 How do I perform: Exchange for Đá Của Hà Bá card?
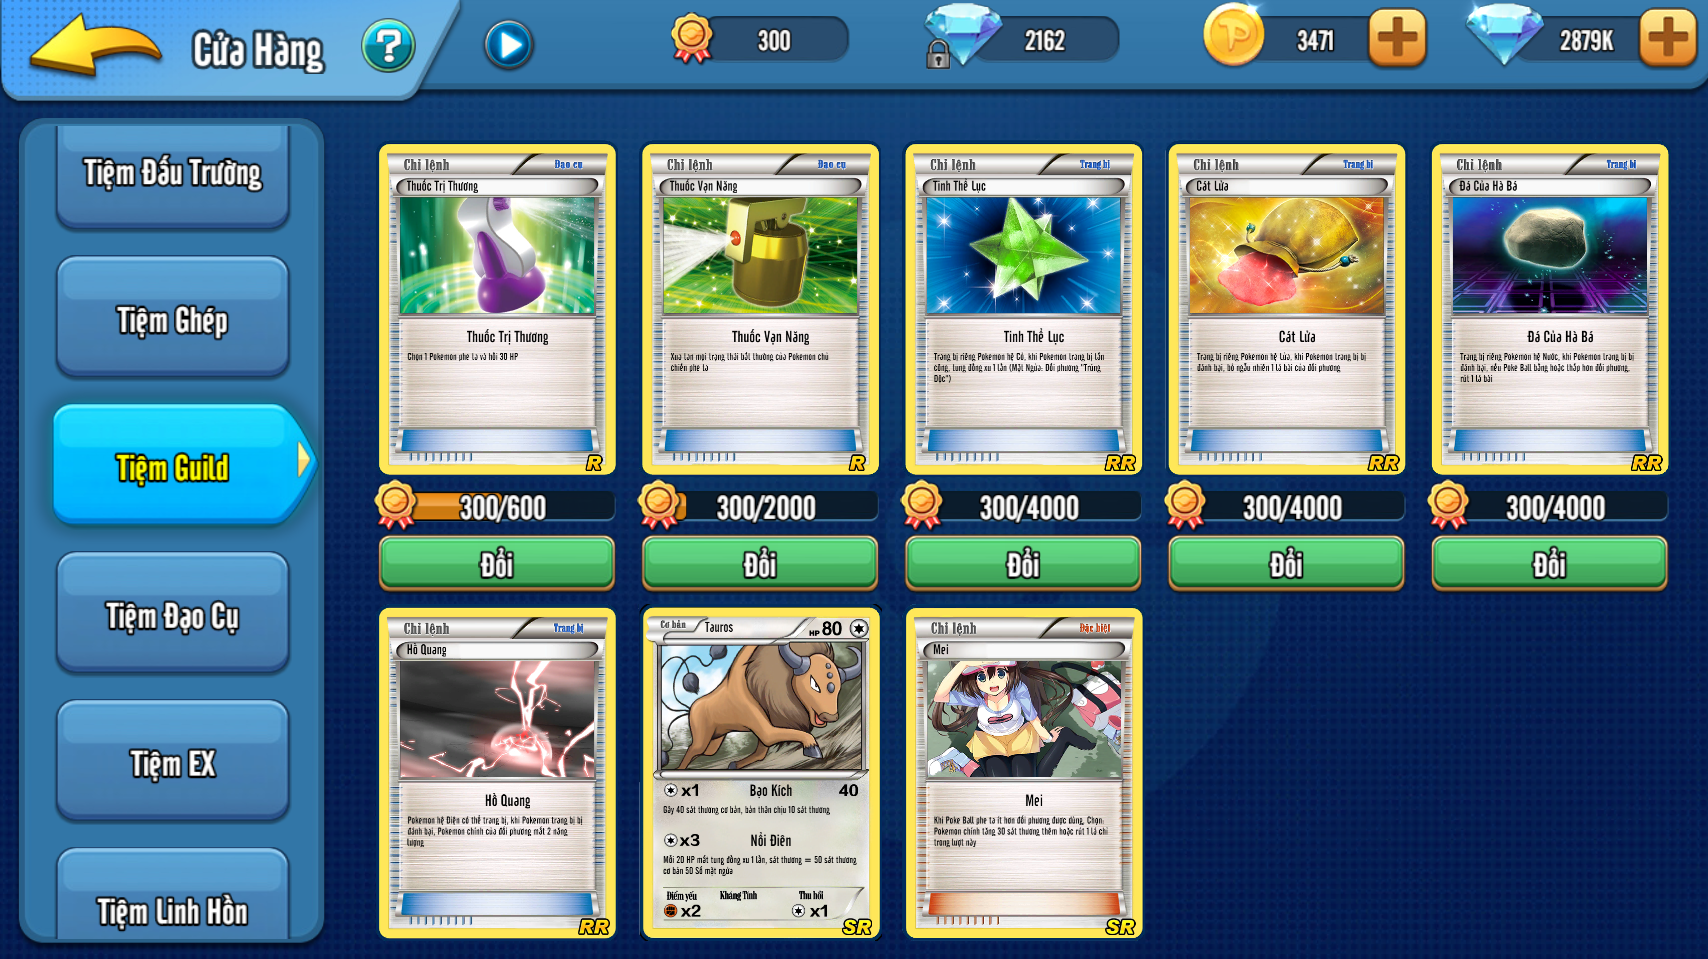[1549, 564]
